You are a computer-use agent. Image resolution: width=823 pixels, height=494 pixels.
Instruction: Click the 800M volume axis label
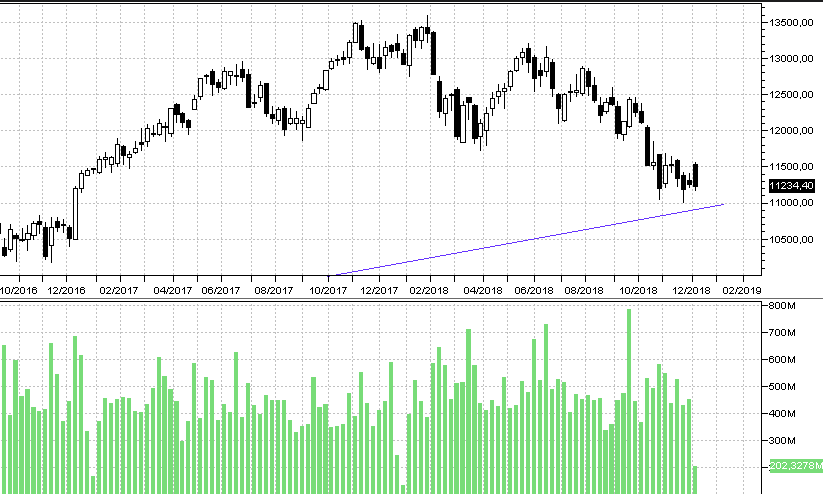[x=782, y=306]
